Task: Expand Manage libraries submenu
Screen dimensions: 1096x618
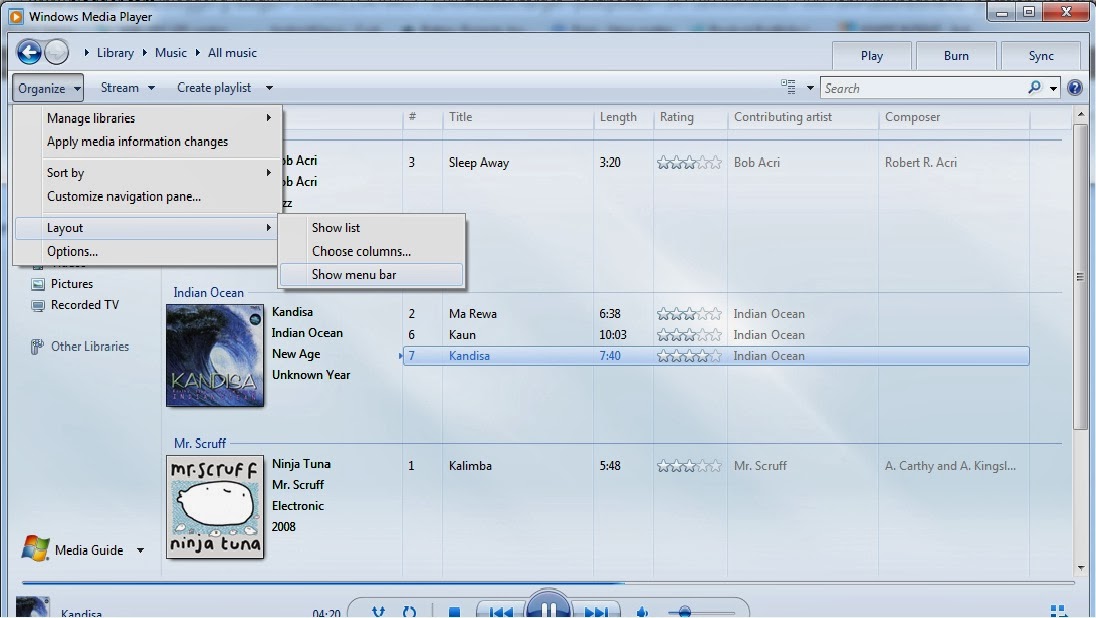Action: click(x=147, y=118)
